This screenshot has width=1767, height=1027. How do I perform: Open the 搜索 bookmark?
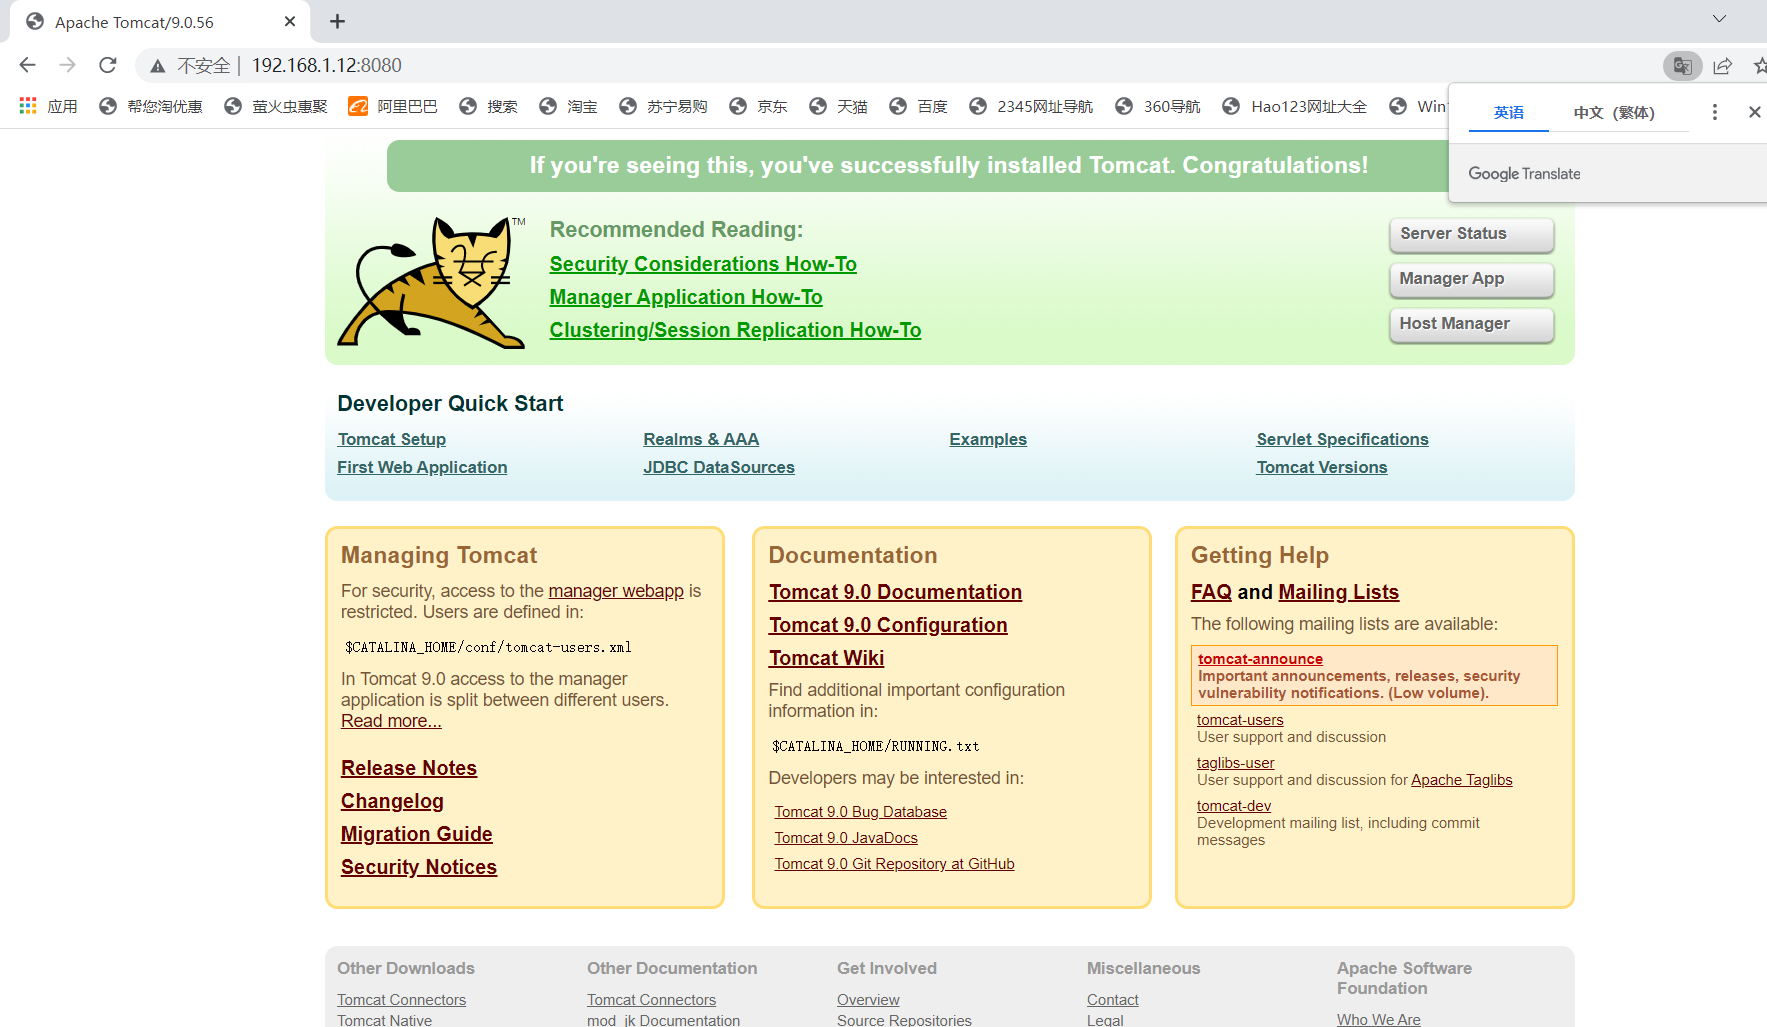pos(488,106)
